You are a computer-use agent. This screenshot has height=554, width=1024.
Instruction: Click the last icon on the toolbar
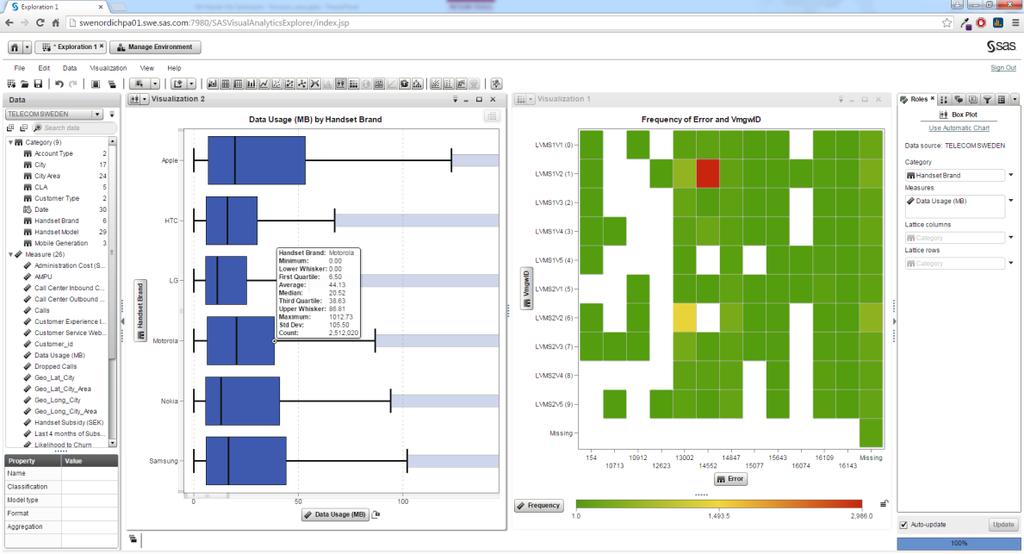pos(496,84)
